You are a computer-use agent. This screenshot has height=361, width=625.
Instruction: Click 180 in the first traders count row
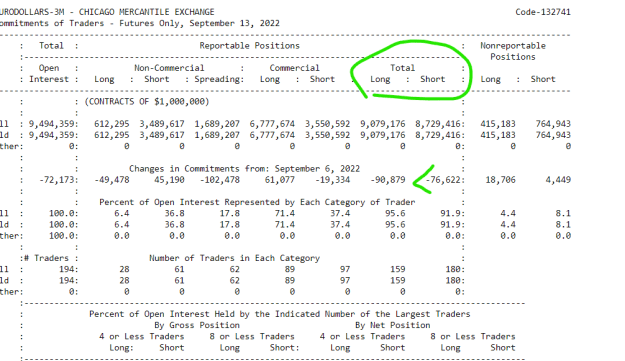point(454,269)
